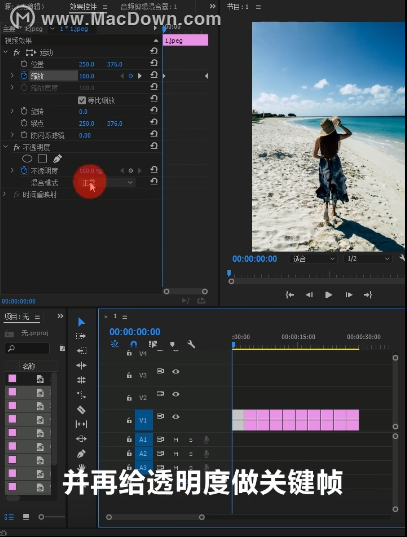
Task: Select the Selection arrow tool
Action: pos(81,322)
